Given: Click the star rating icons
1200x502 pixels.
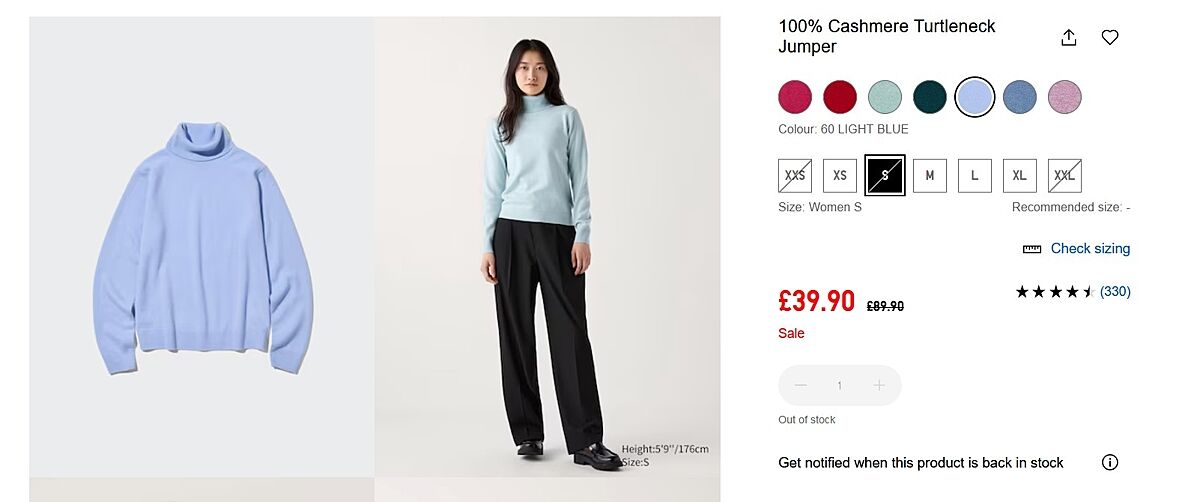Looking at the screenshot, I should tap(1055, 292).
